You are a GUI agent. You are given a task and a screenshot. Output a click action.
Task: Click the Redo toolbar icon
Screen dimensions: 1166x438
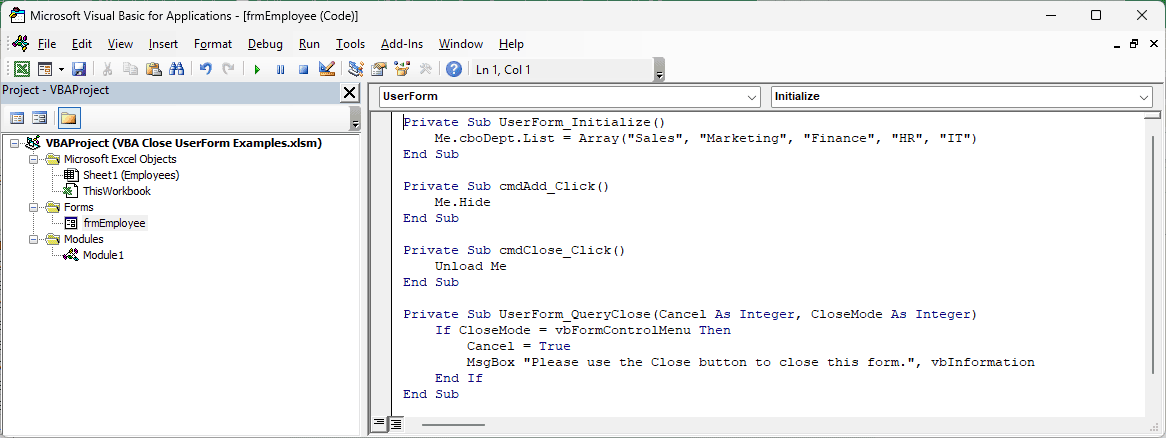pyautogui.click(x=228, y=70)
